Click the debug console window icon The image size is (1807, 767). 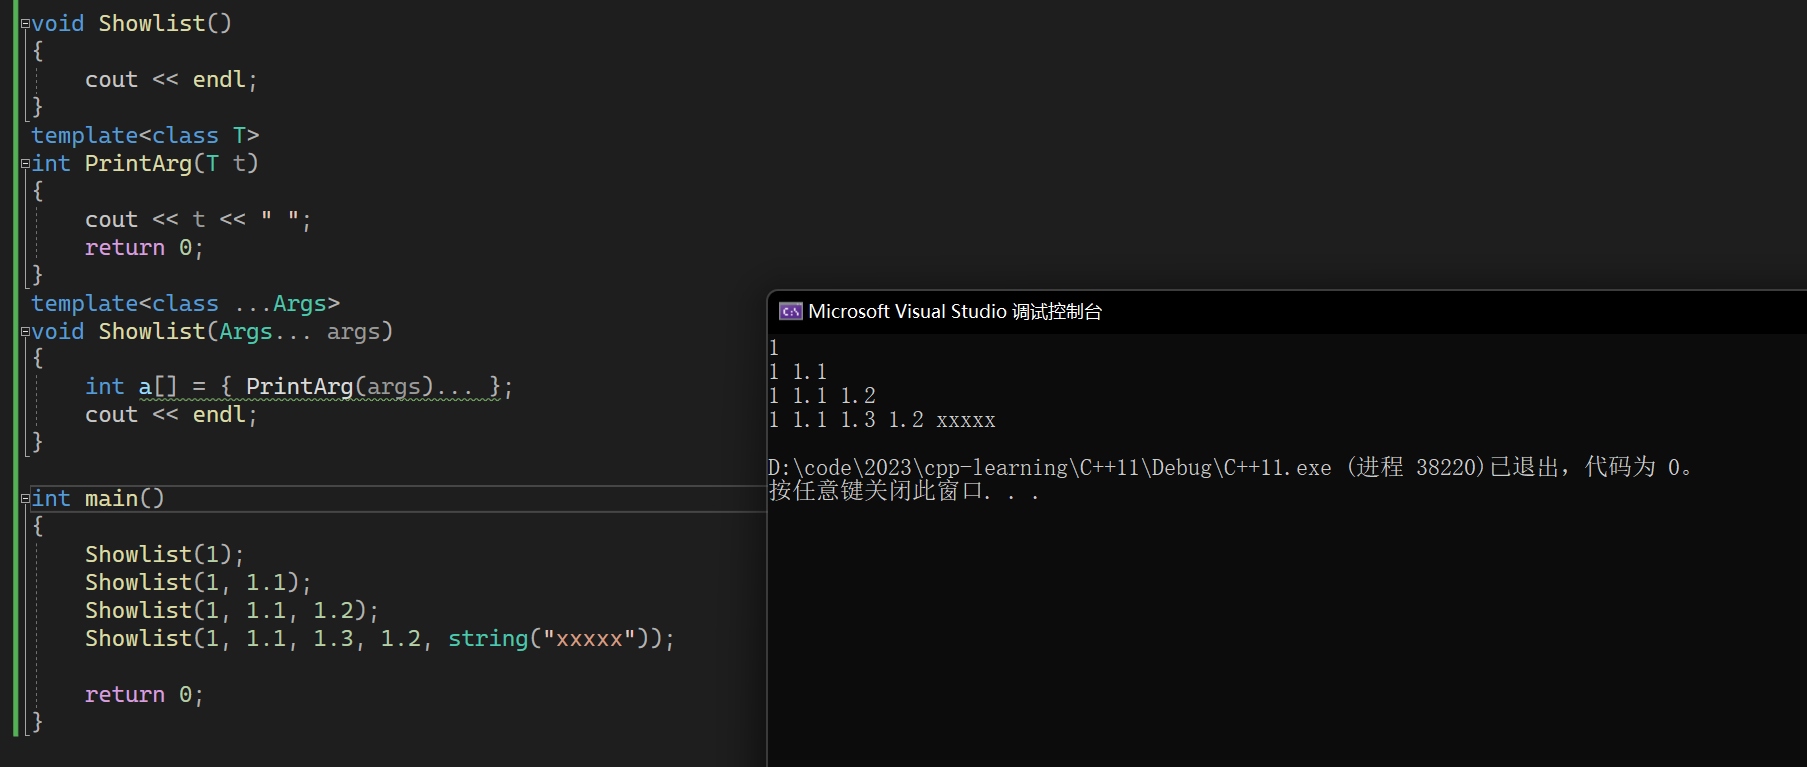(x=791, y=311)
